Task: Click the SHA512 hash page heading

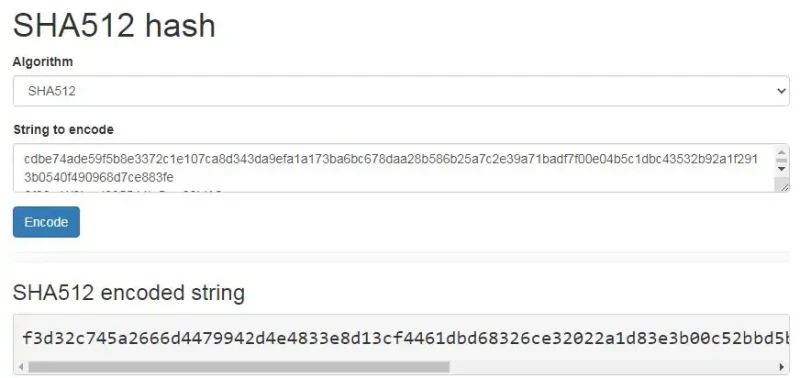Action: pos(114,25)
